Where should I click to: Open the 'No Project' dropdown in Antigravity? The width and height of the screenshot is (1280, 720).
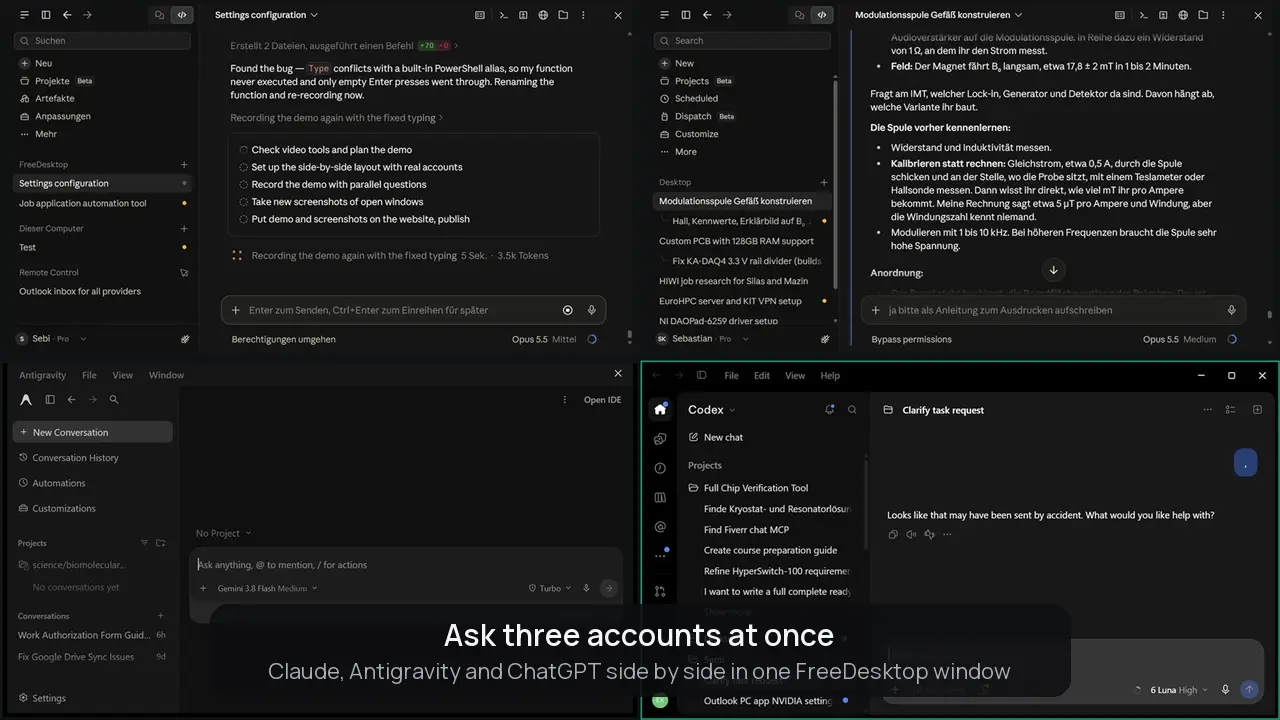pyautogui.click(x=224, y=533)
